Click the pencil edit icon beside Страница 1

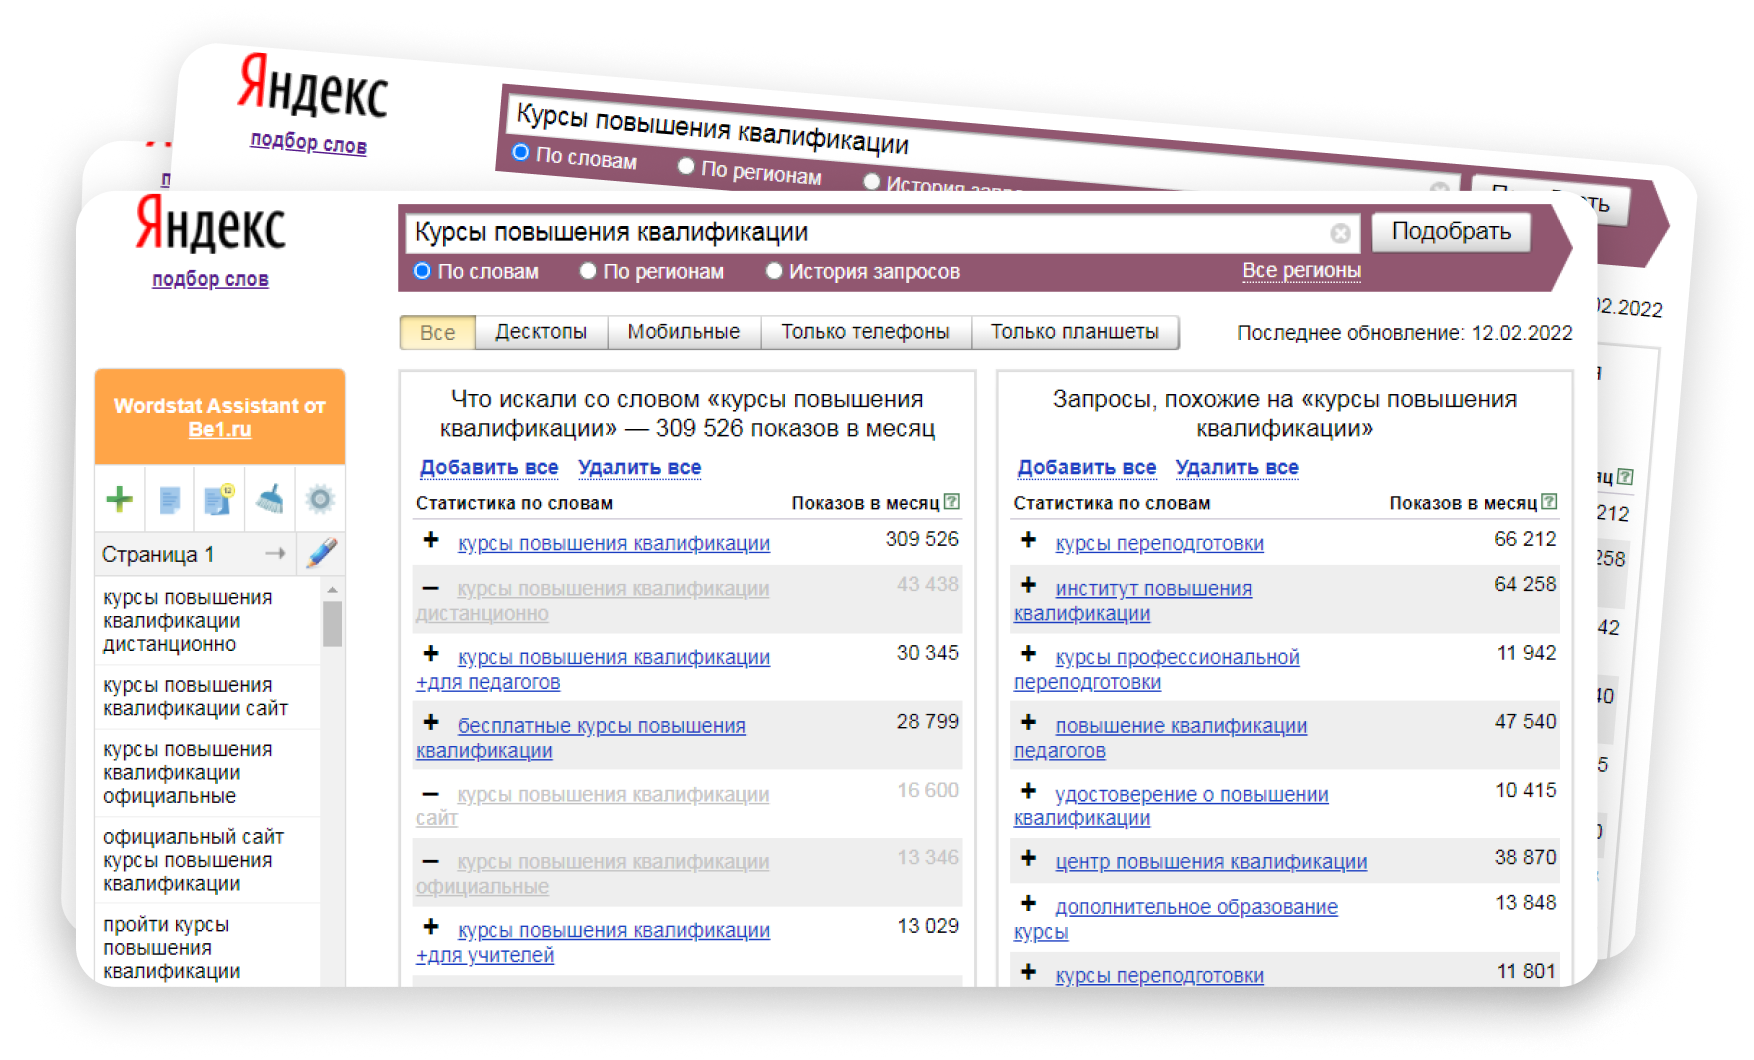(322, 553)
